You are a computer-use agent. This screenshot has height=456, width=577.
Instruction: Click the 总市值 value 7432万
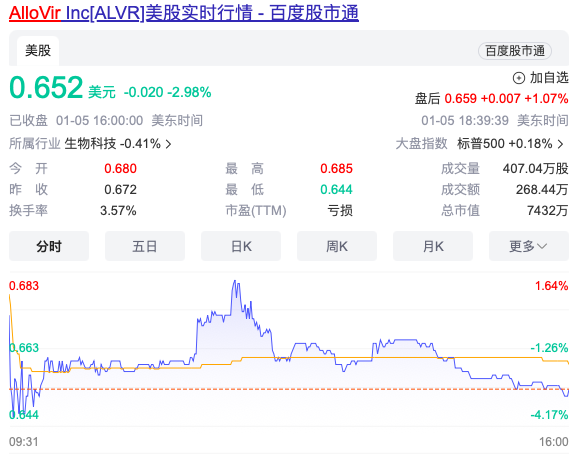pyautogui.click(x=548, y=211)
